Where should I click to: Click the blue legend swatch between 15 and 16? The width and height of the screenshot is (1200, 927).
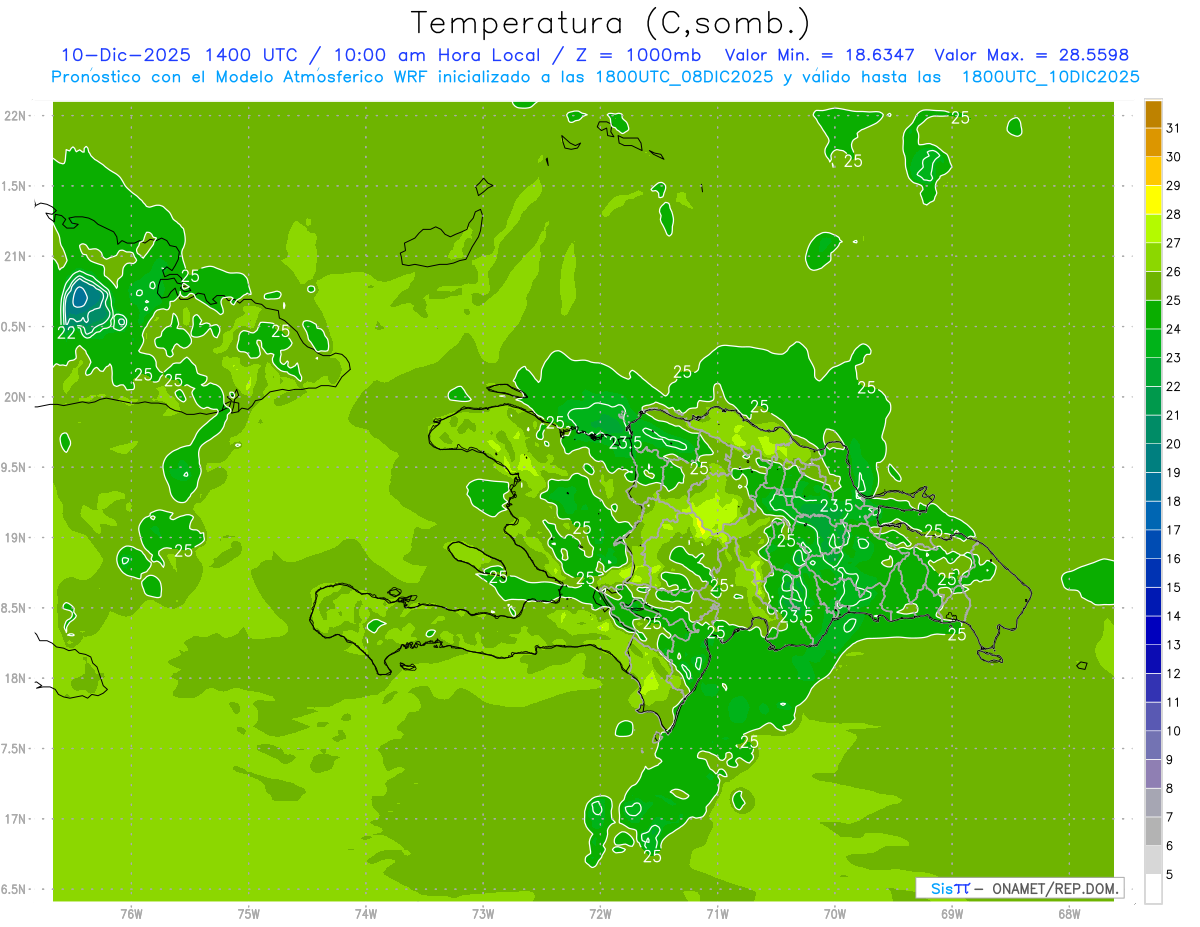click(1153, 573)
